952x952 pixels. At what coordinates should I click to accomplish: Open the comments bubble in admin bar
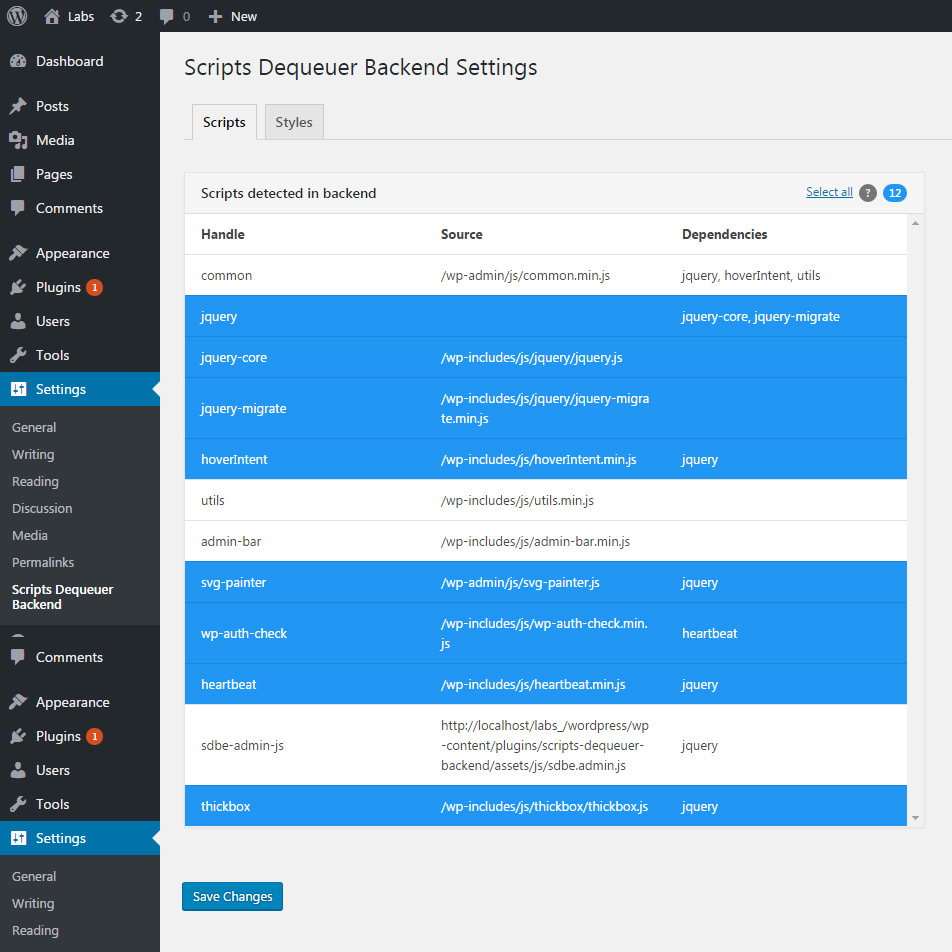click(167, 16)
